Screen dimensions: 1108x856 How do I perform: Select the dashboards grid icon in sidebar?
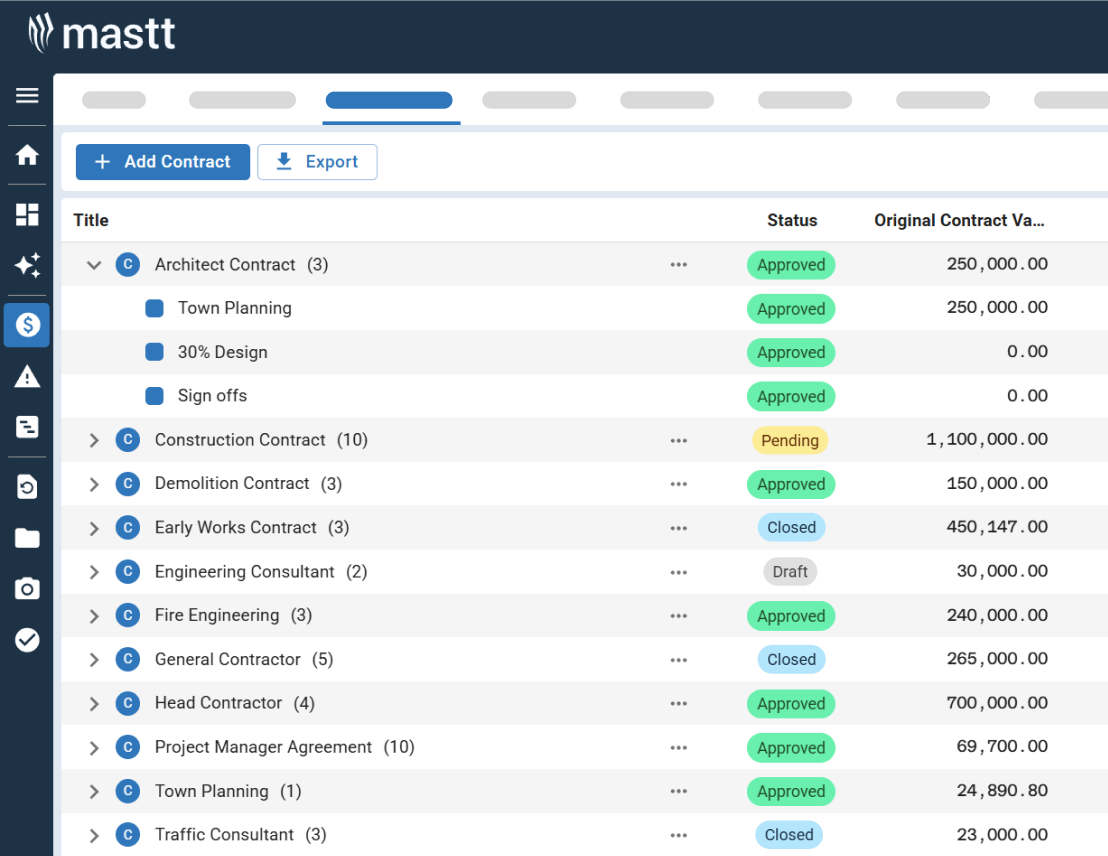[x=27, y=214]
